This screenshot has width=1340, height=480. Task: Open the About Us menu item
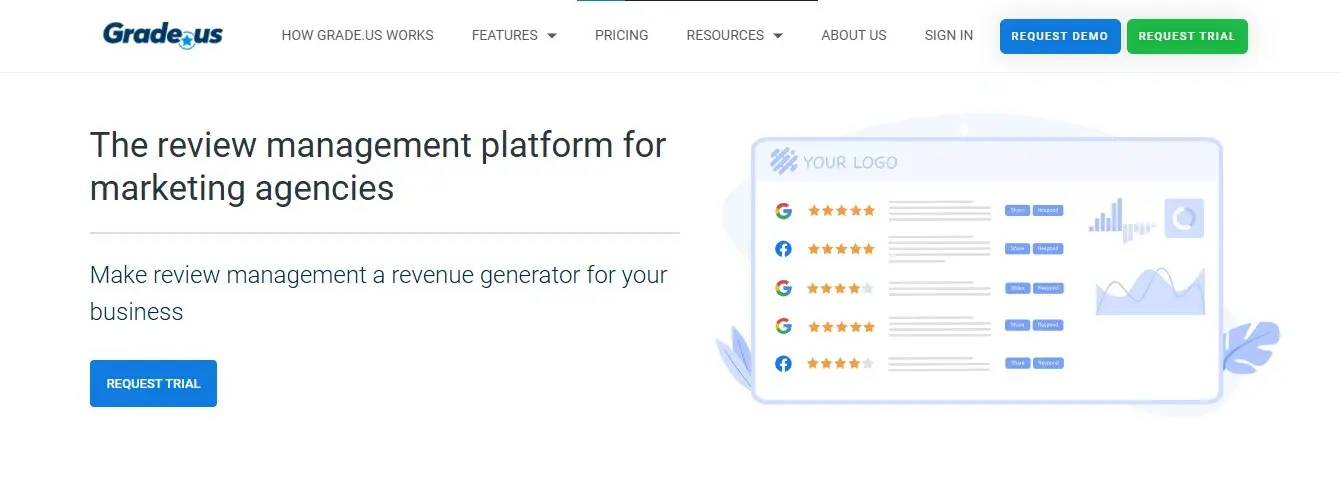pyautogui.click(x=853, y=35)
